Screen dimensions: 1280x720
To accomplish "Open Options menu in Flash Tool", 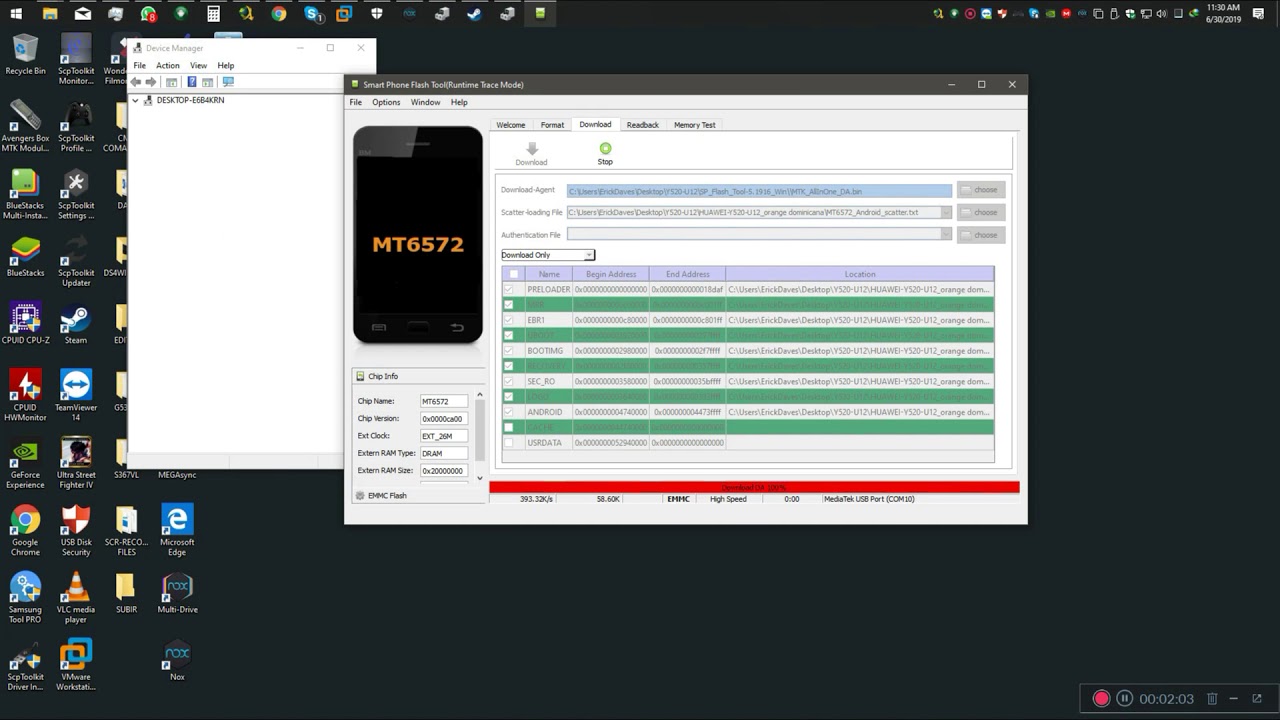I will pos(386,102).
